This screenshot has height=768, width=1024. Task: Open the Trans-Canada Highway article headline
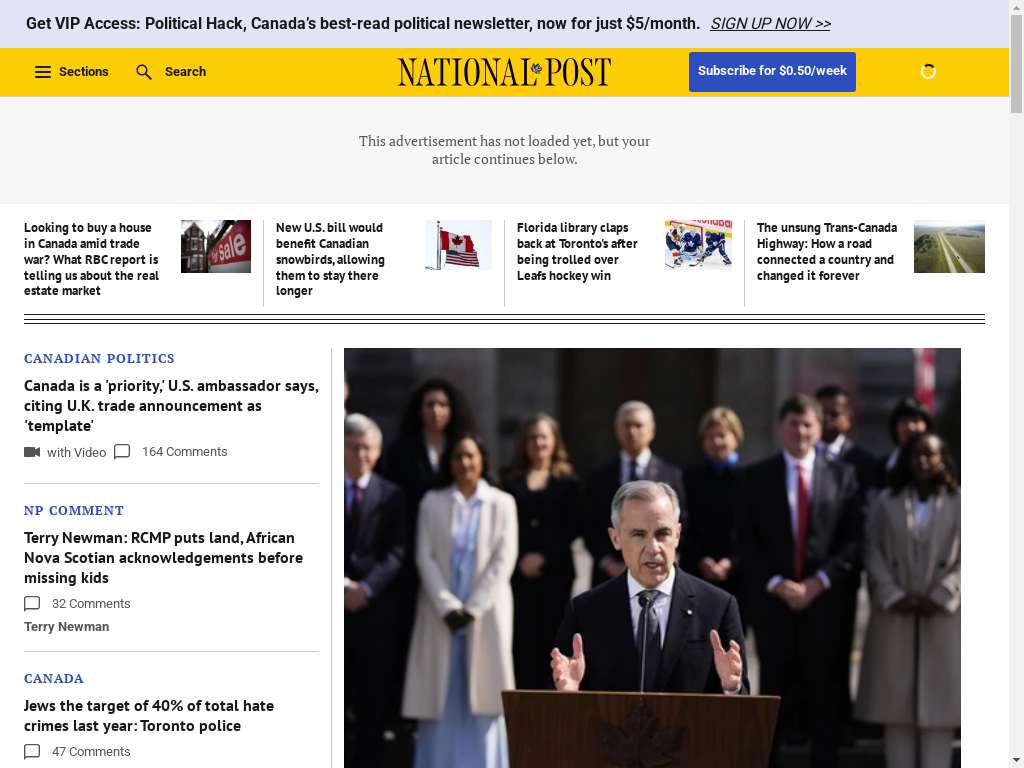click(x=827, y=251)
